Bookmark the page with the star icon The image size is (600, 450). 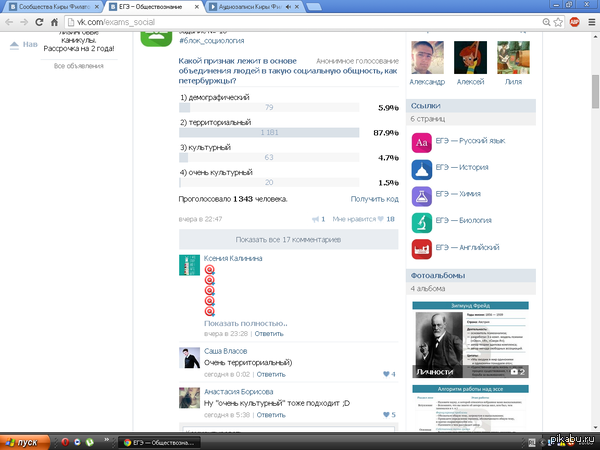click(558, 22)
